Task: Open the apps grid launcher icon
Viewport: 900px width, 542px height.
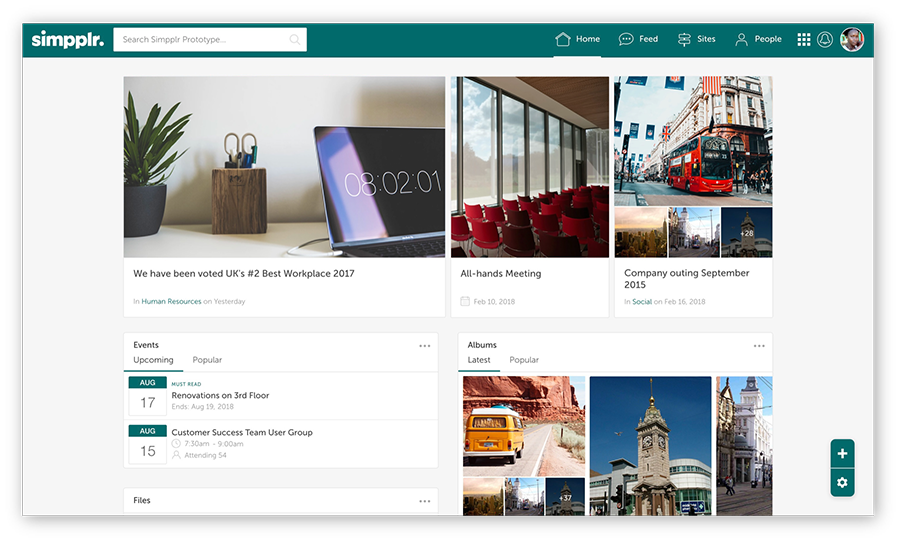Action: coord(804,39)
